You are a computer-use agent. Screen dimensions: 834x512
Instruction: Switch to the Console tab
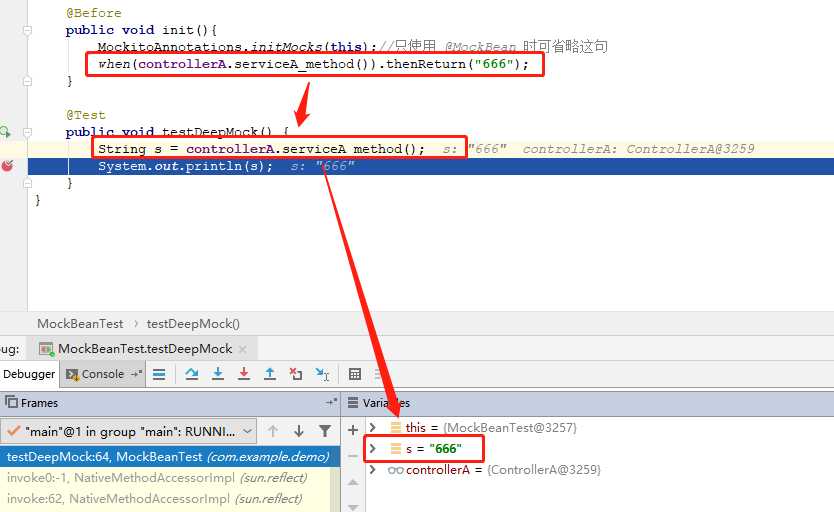(x=102, y=374)
